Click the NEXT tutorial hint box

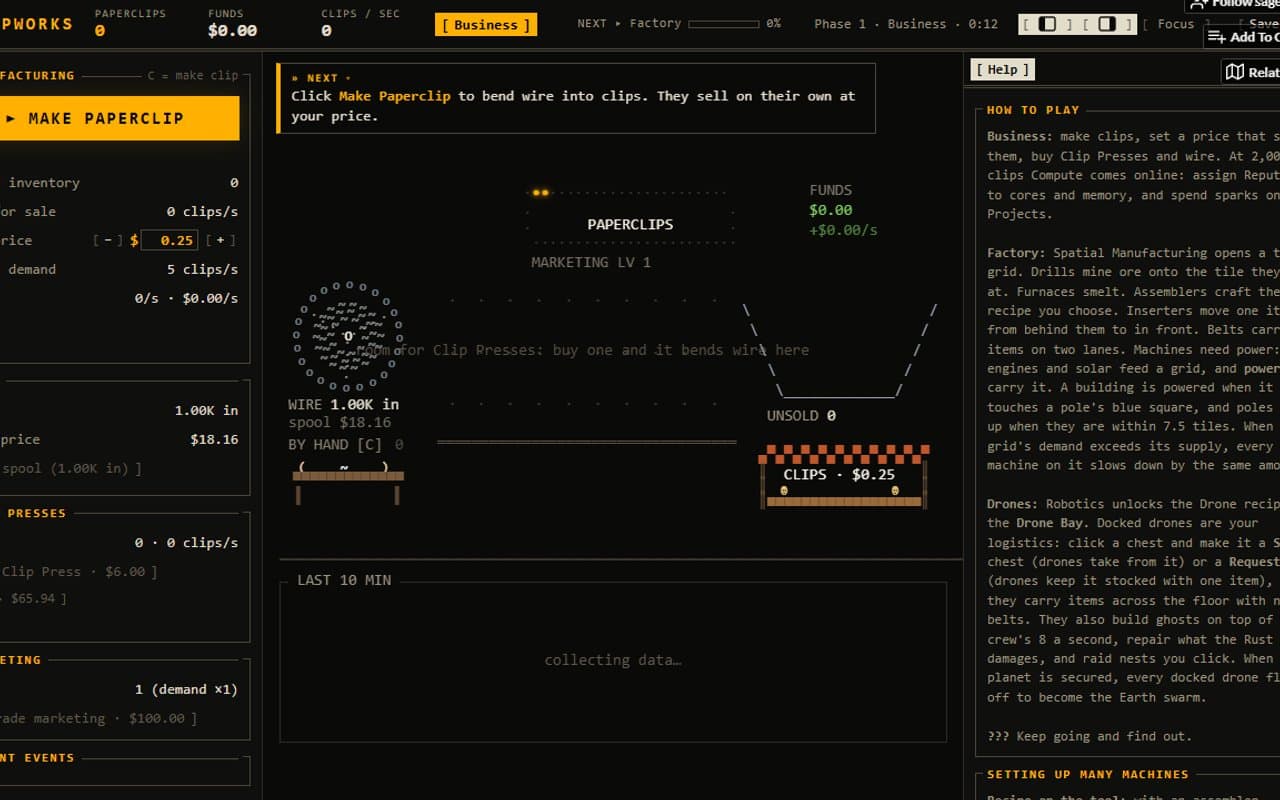tap(576, 98)
